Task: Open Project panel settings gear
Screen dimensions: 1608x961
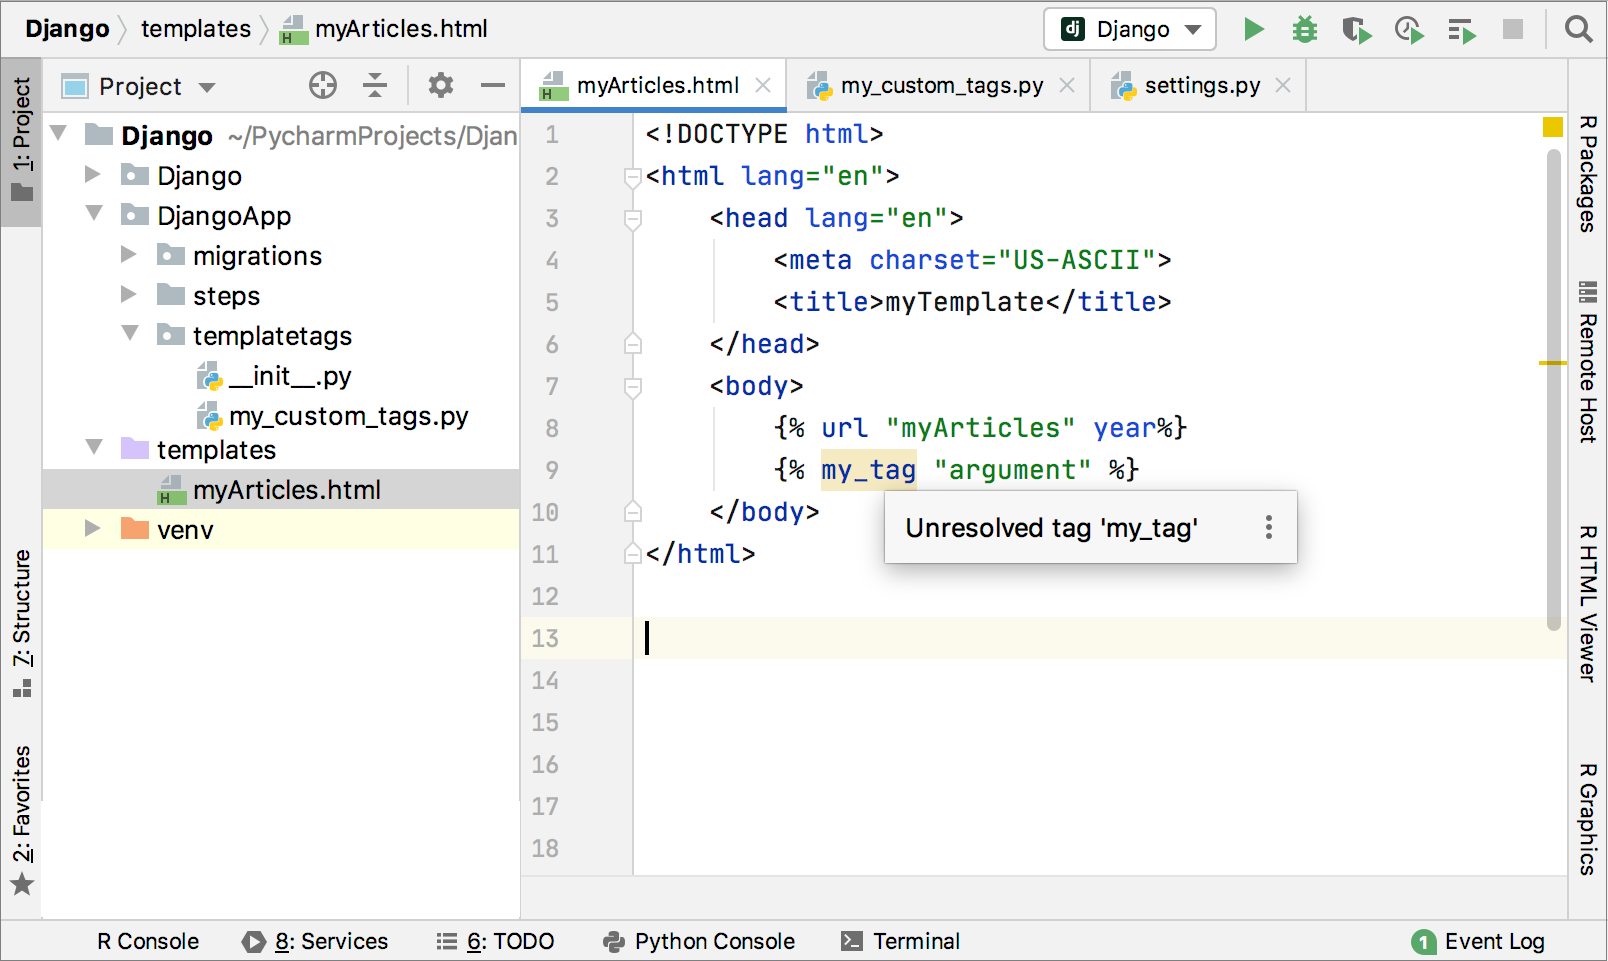Action: 440,86
